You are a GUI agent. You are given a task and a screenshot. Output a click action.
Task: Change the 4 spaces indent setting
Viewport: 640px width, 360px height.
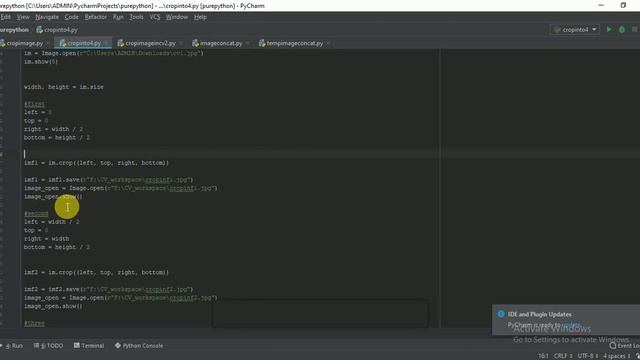(x=617, y=356)
